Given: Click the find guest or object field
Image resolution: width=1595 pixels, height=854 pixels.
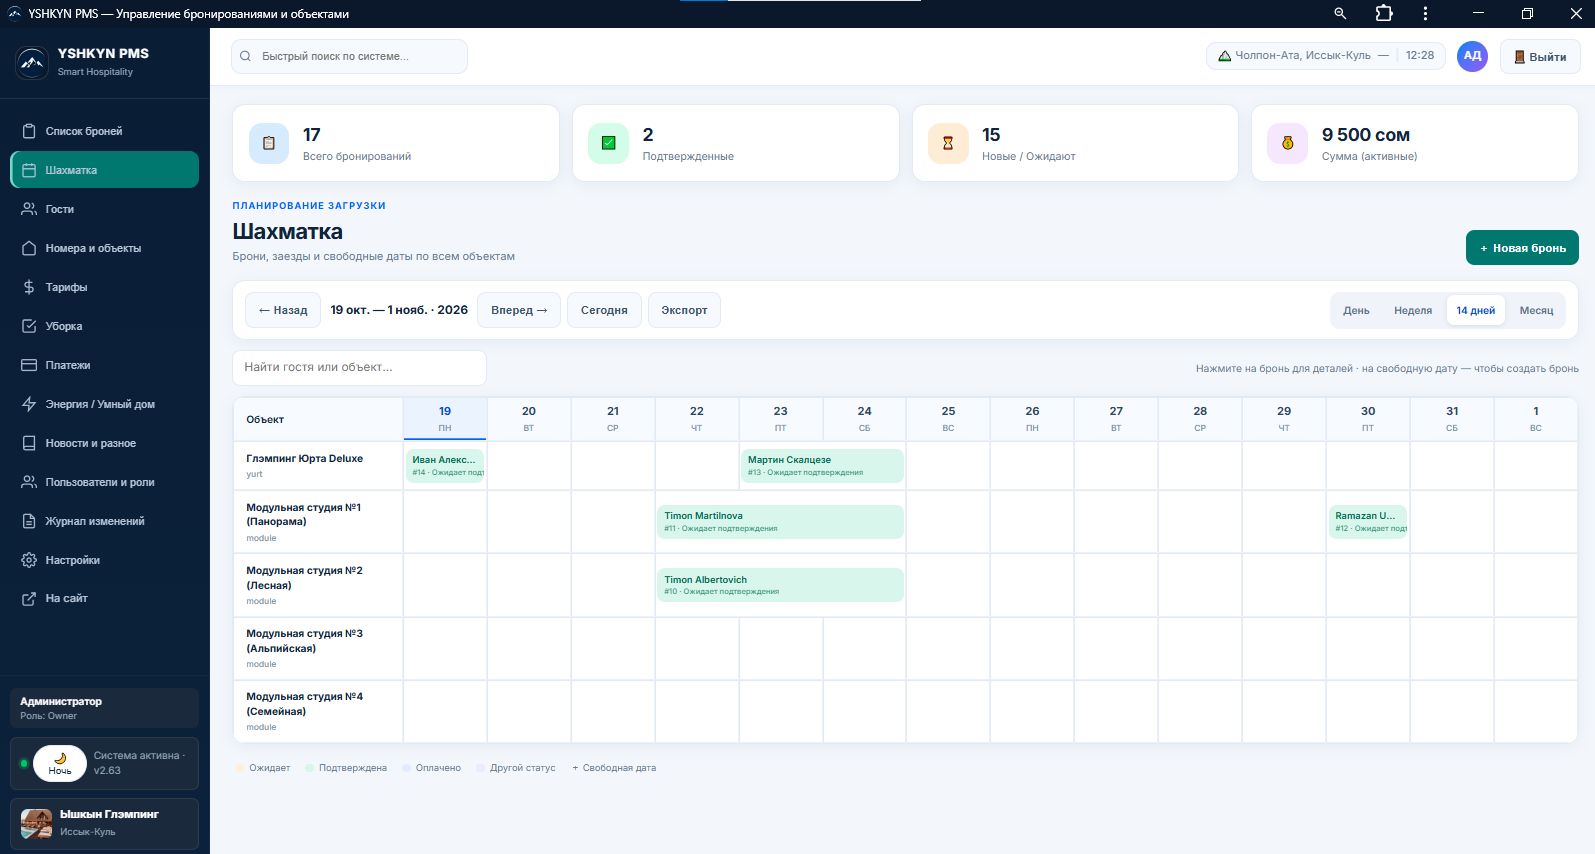Looking at the screenshot, I should tap(360, 368).
